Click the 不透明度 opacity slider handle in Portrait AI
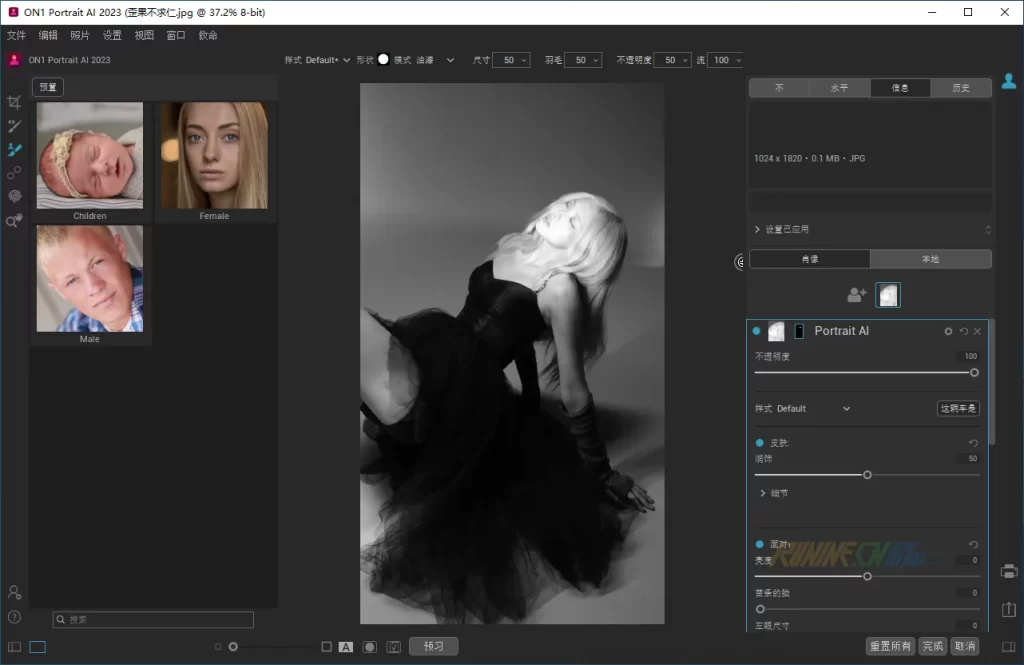This screenshot has height=665, width=1024. pyautogui.click(x=974, y=372)
